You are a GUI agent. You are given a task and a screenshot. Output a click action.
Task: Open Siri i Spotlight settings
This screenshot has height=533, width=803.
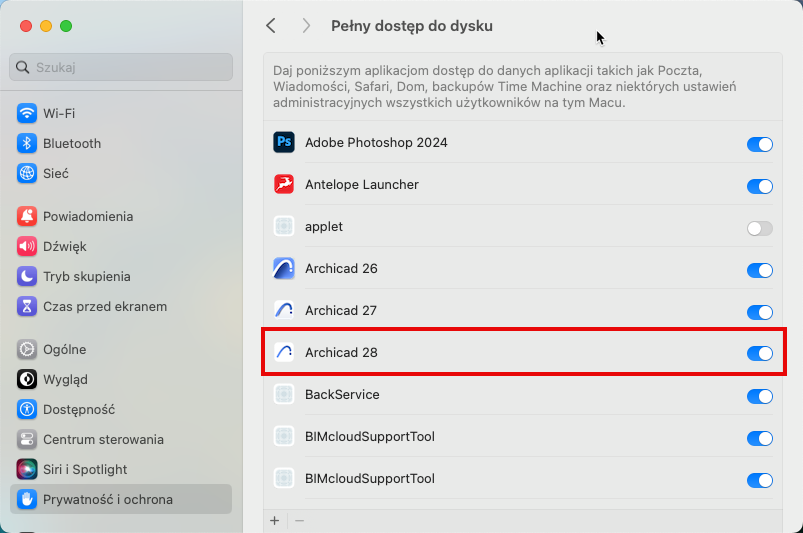click(x=121, y=469)
